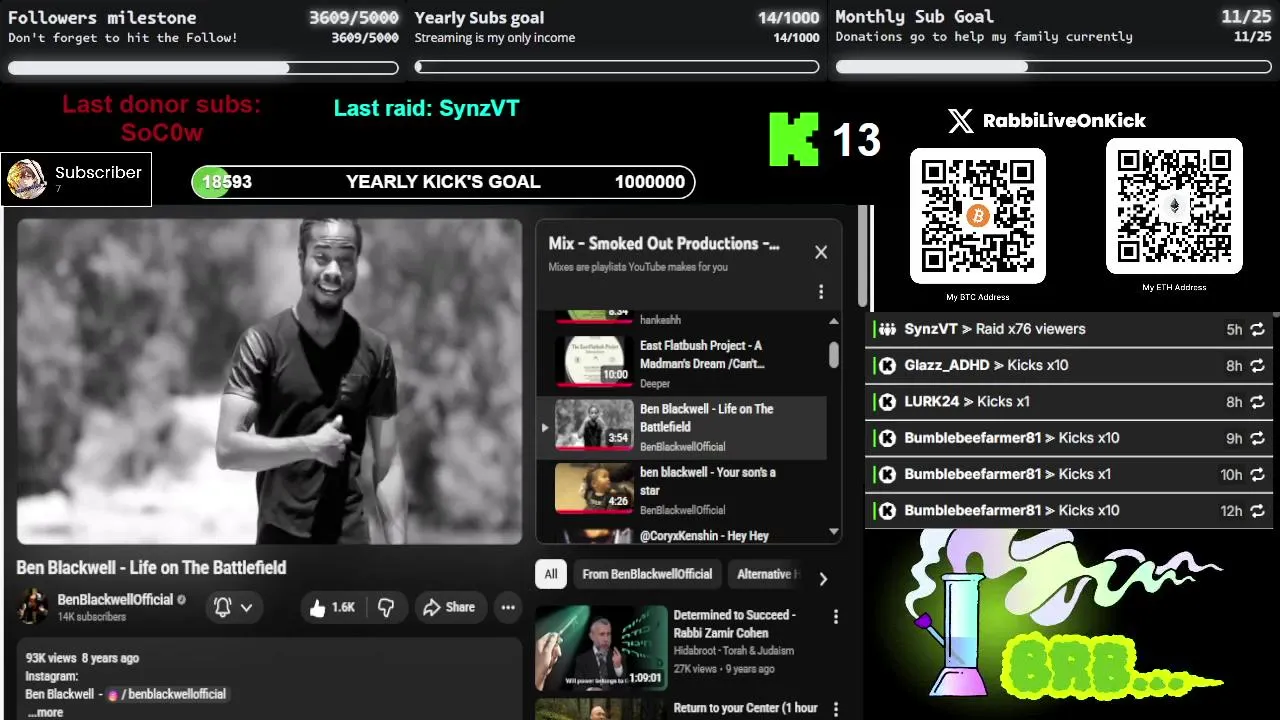
Task: Replay Bumblebeefarmer81 Kicks x1 alert
Action: pos(1257,475)
